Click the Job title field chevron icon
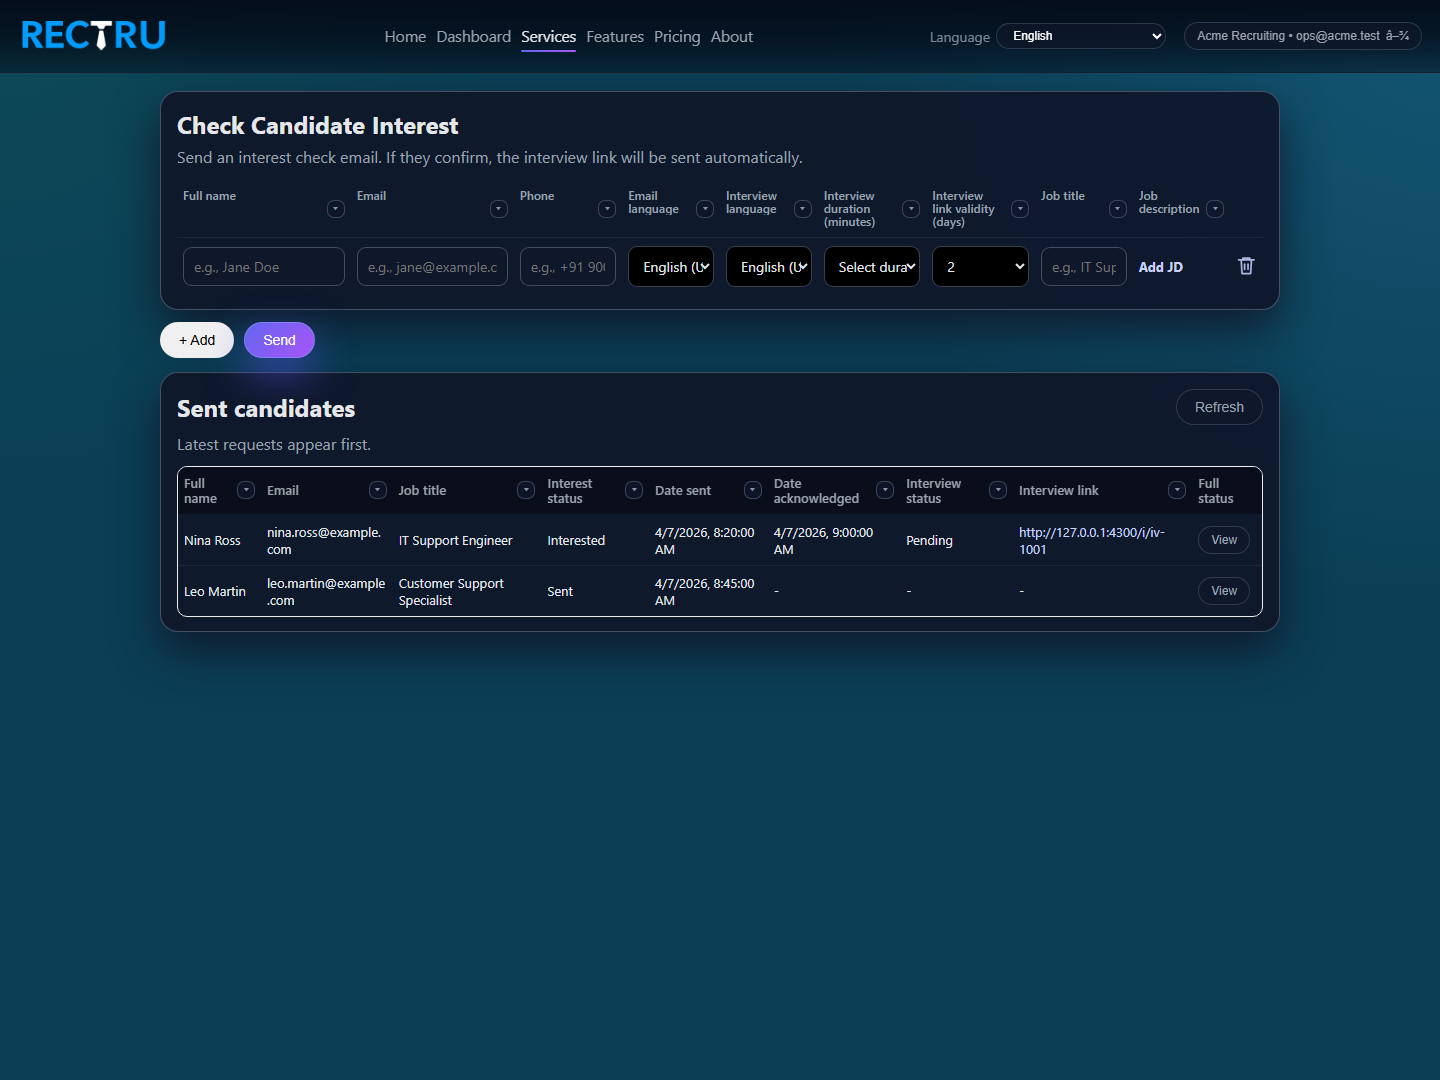1440x1080 pixels. pos(1118,209)
